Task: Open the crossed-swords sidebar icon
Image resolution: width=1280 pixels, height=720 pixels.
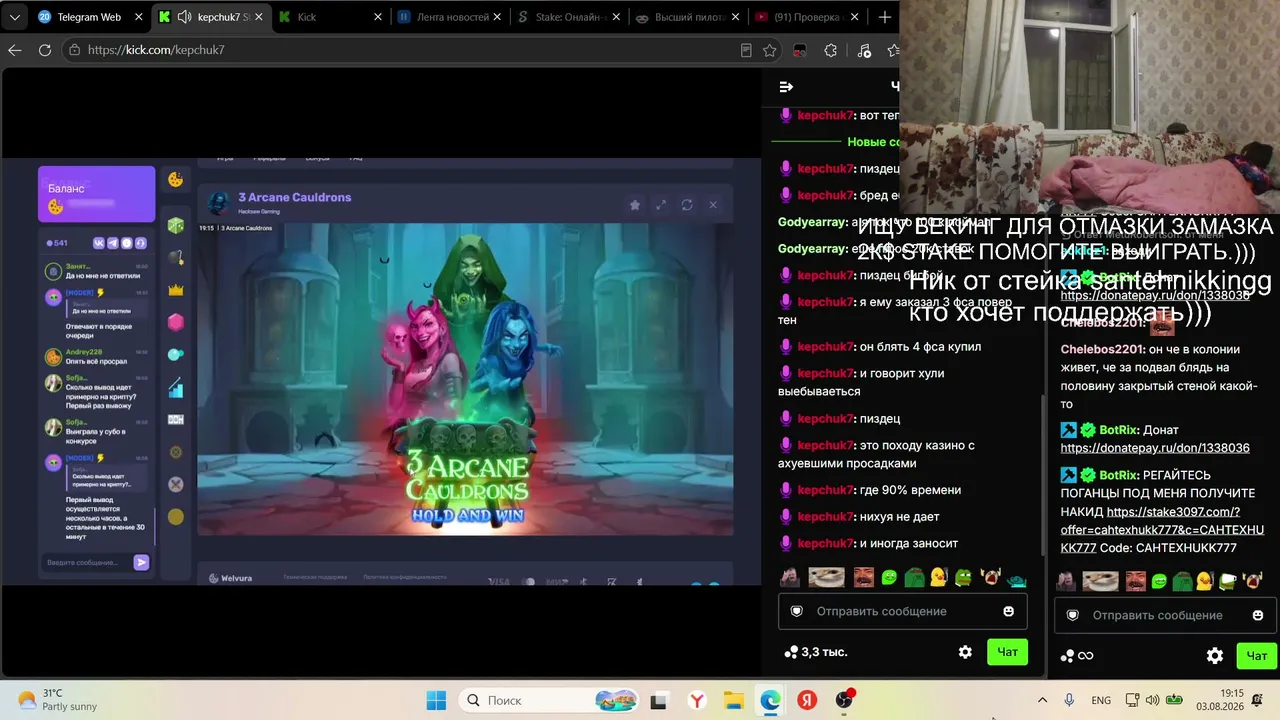Action: 176,484
